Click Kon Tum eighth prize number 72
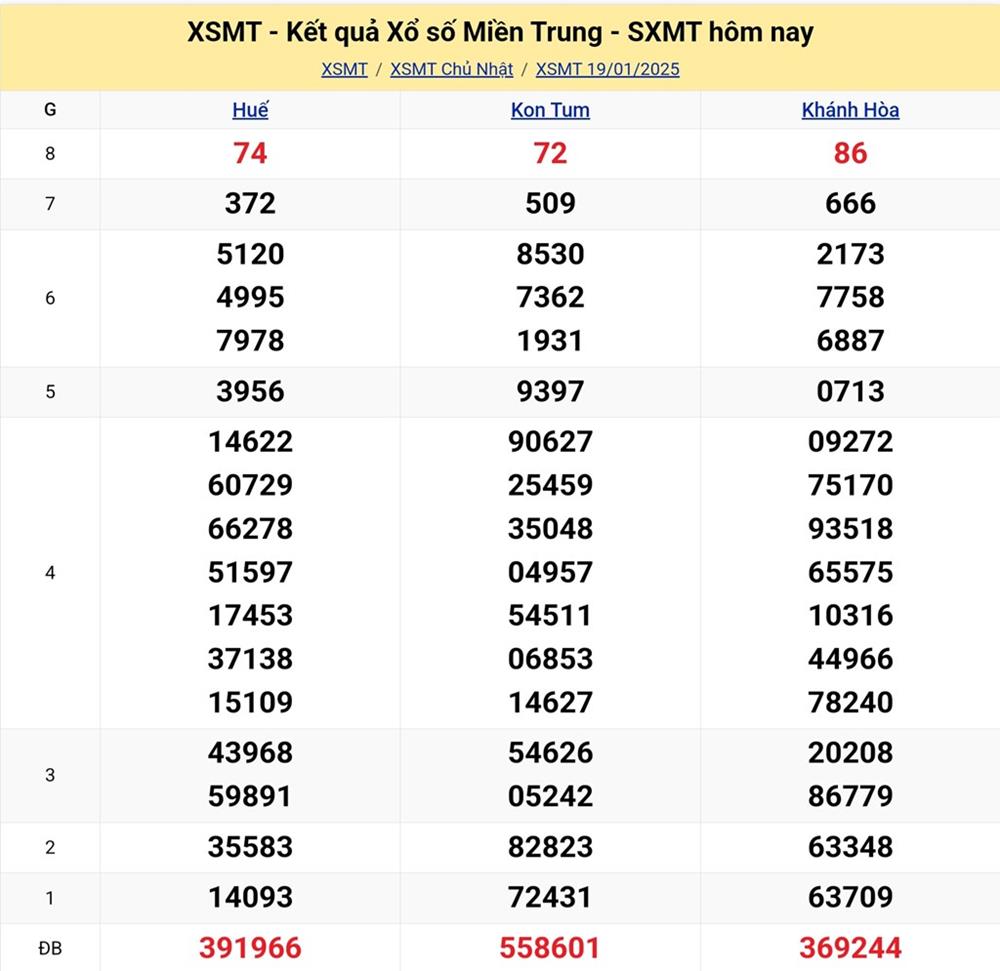Screen dimensions: 1000x971 coord(550,153)
